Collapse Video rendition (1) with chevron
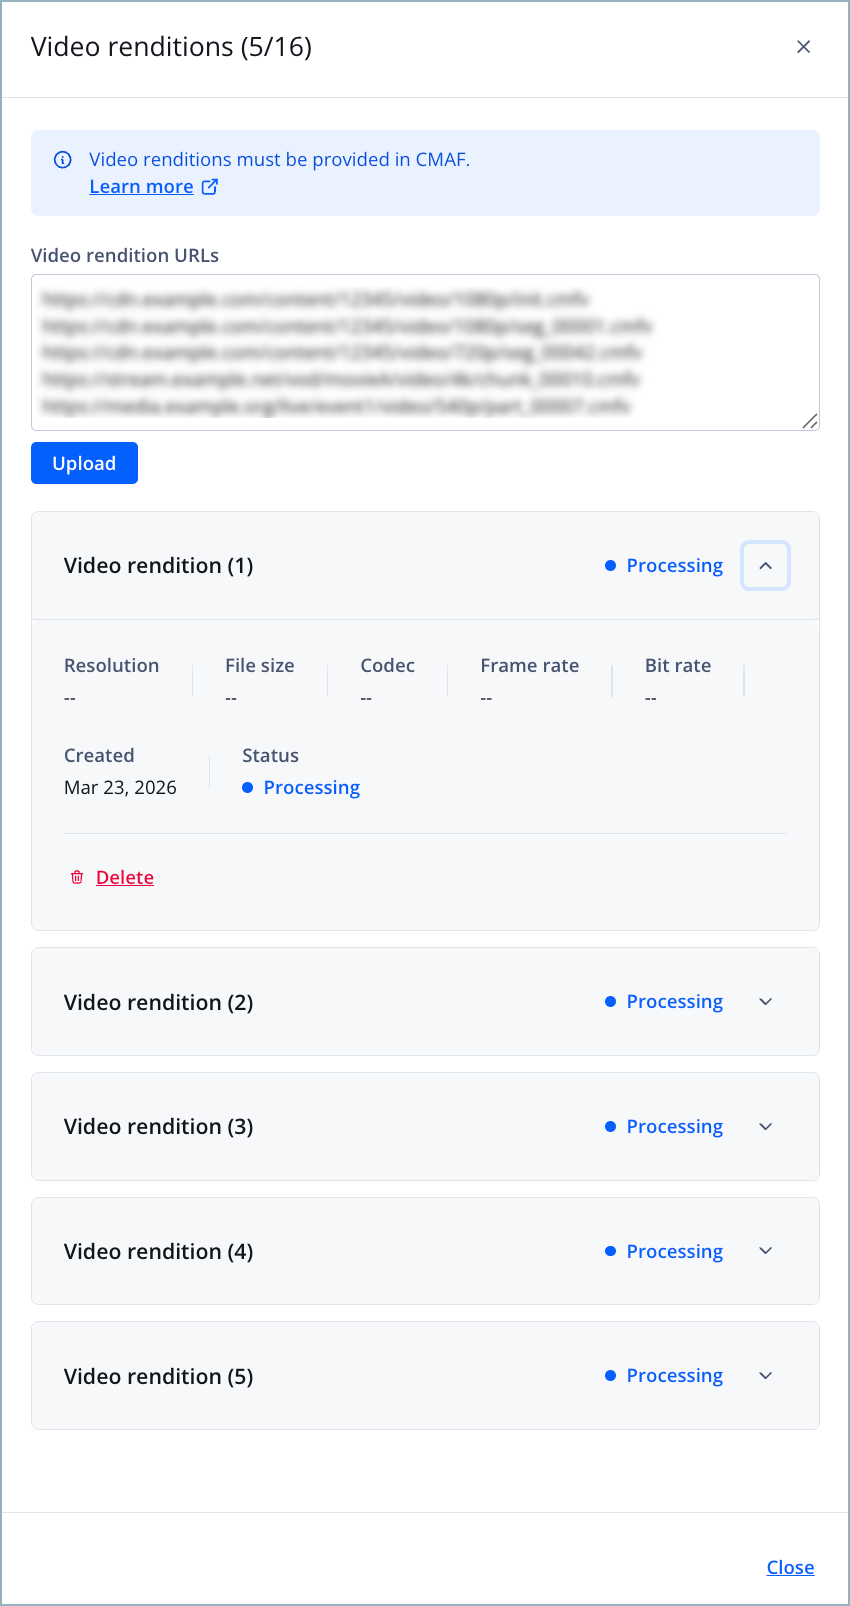Image resolution: width=850 pixels, height=1606 pixels. pyautogui.click(x=766, y=566)
